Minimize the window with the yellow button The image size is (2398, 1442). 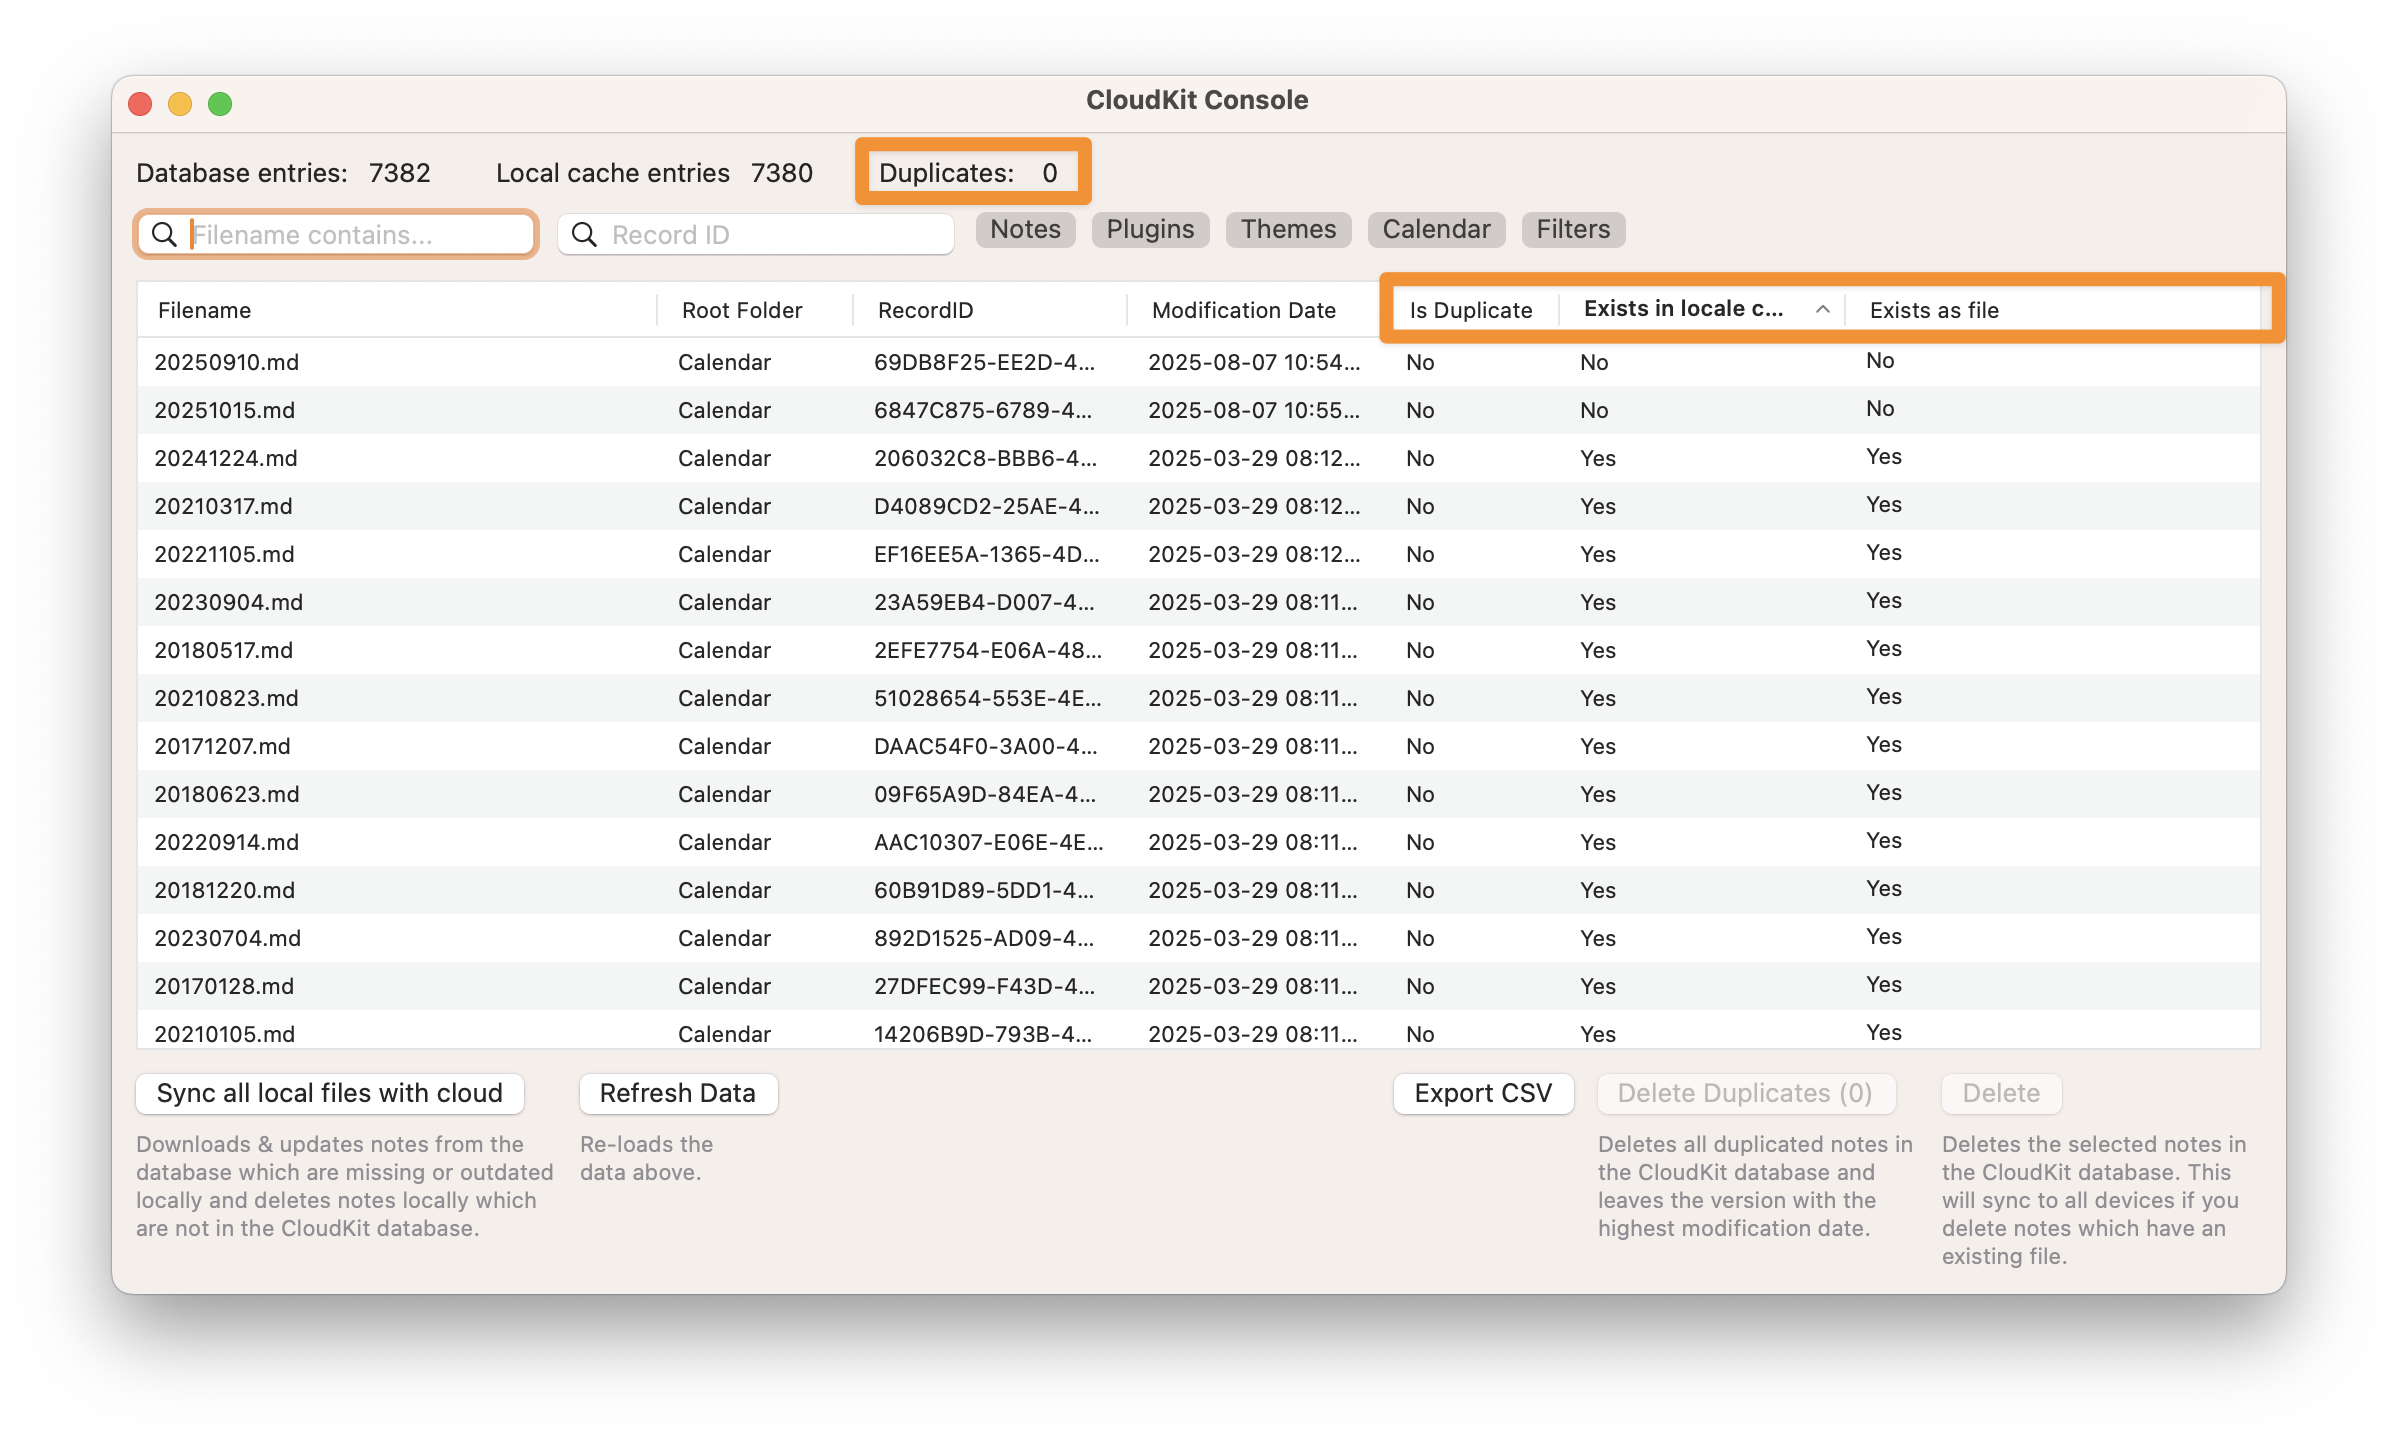(180, 103)
